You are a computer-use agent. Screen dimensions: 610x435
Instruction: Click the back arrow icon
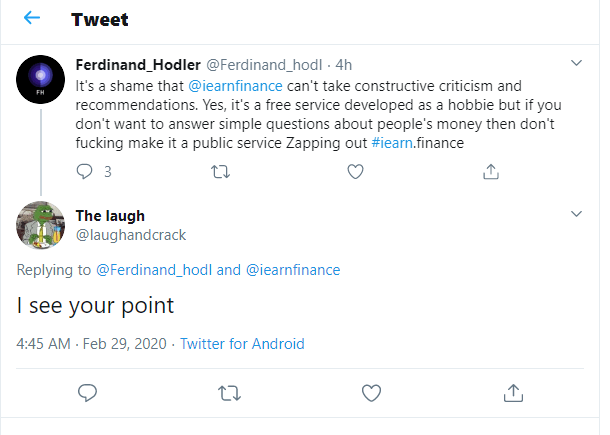[32, 19]
